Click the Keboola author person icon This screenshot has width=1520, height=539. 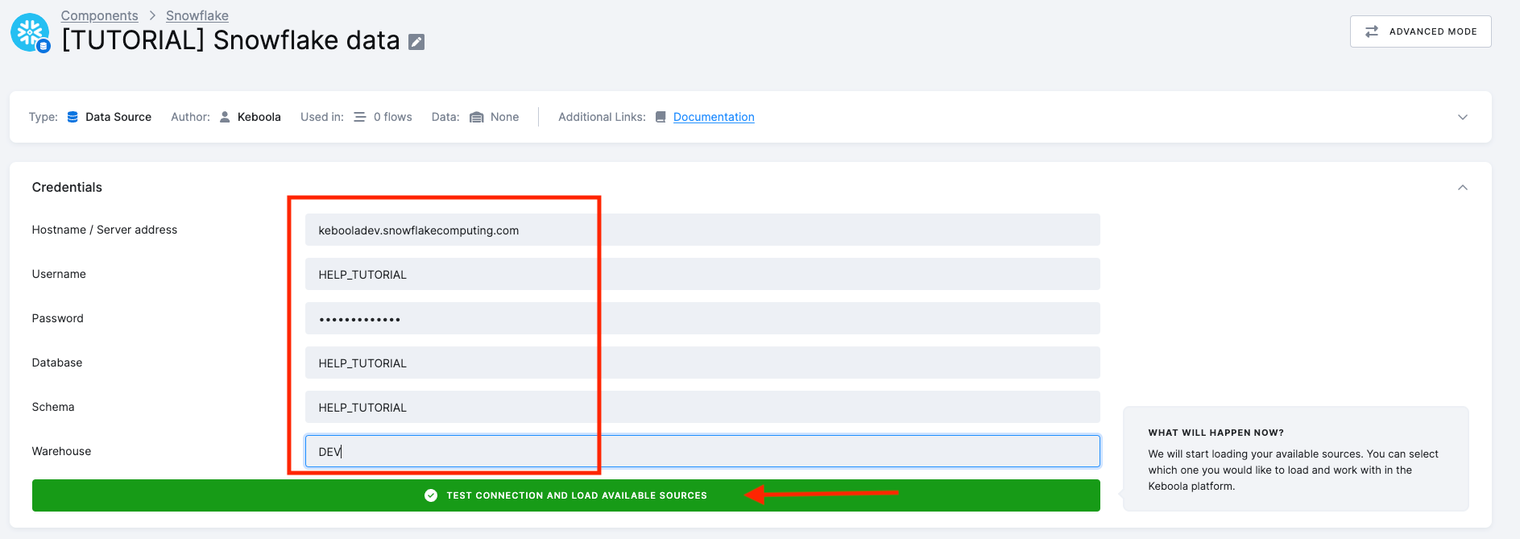coord(225,117)
